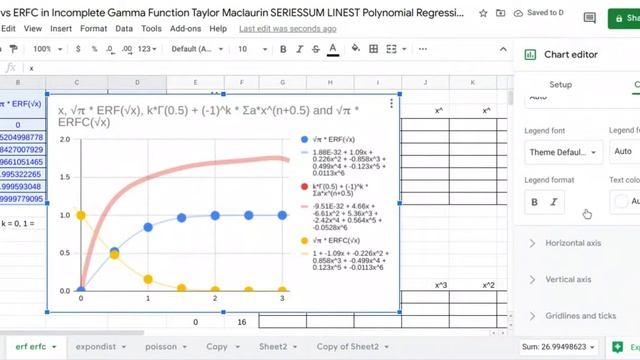Open the fill color picker
Screen dimensions: 640x360
(356, 49)
